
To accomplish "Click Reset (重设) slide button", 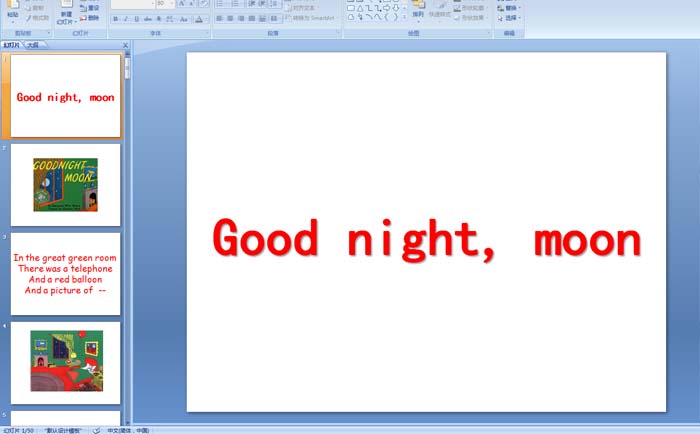I will [x=90, y=8].
